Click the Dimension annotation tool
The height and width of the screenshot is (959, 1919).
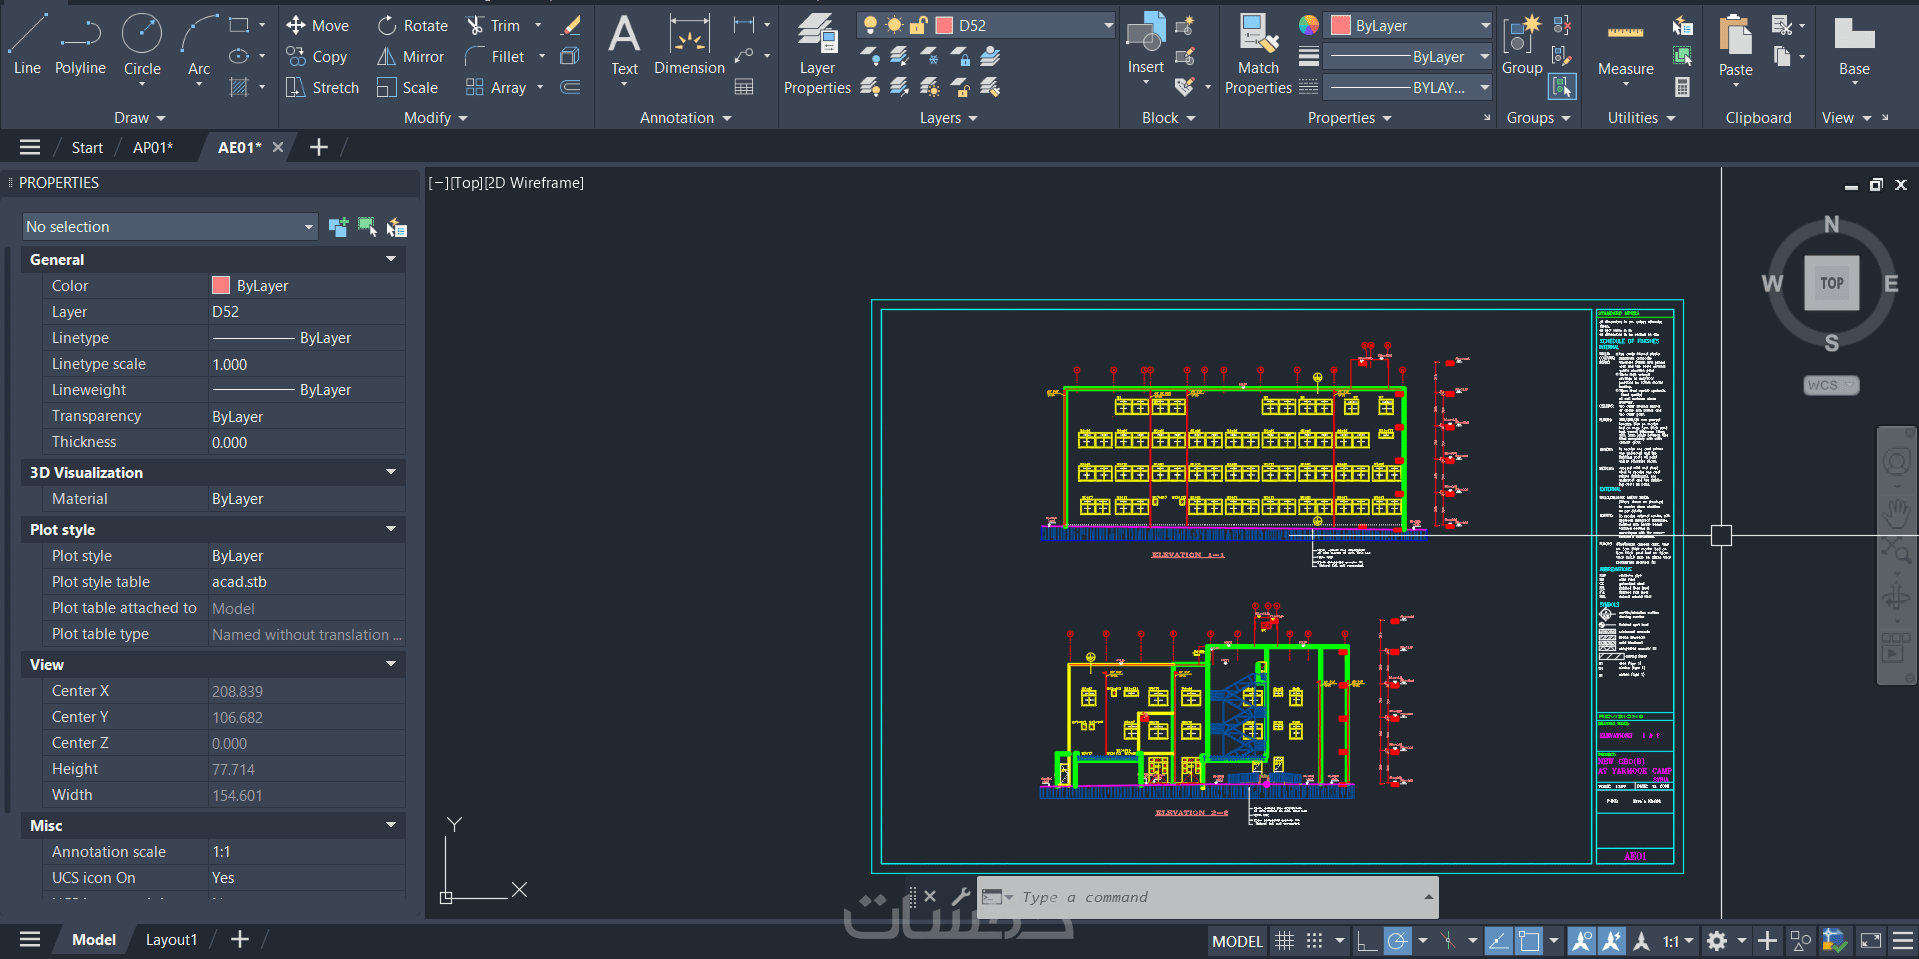pyautogui.click(x=689, y=47)
